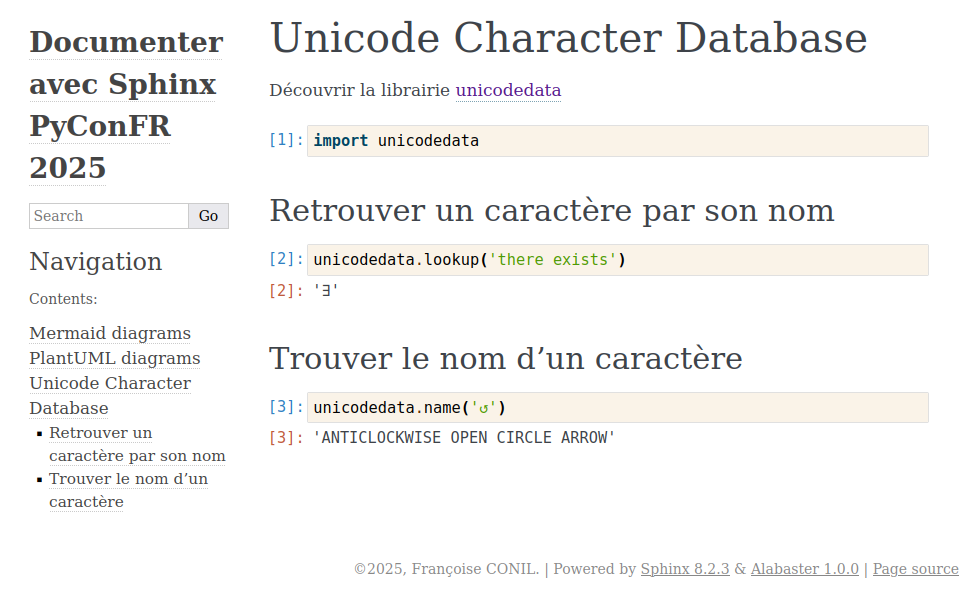
Task: Click into the Search text field
Action: tap(108, 216)
